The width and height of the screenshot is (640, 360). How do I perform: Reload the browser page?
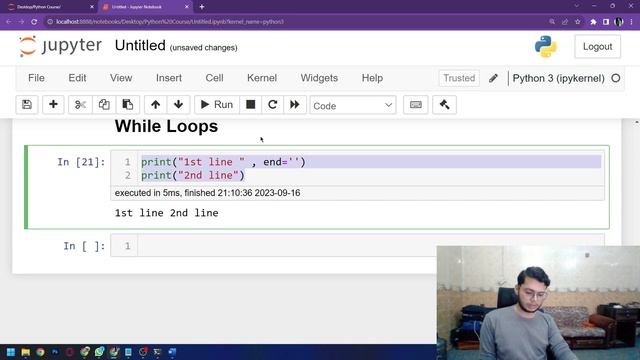(x=34, y=22)
